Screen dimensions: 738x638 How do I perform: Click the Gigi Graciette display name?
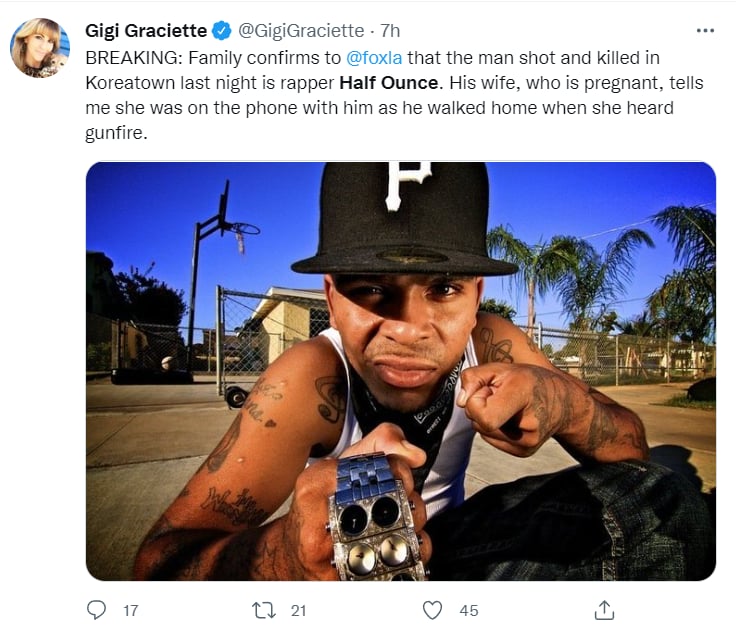tap(146, 31)
